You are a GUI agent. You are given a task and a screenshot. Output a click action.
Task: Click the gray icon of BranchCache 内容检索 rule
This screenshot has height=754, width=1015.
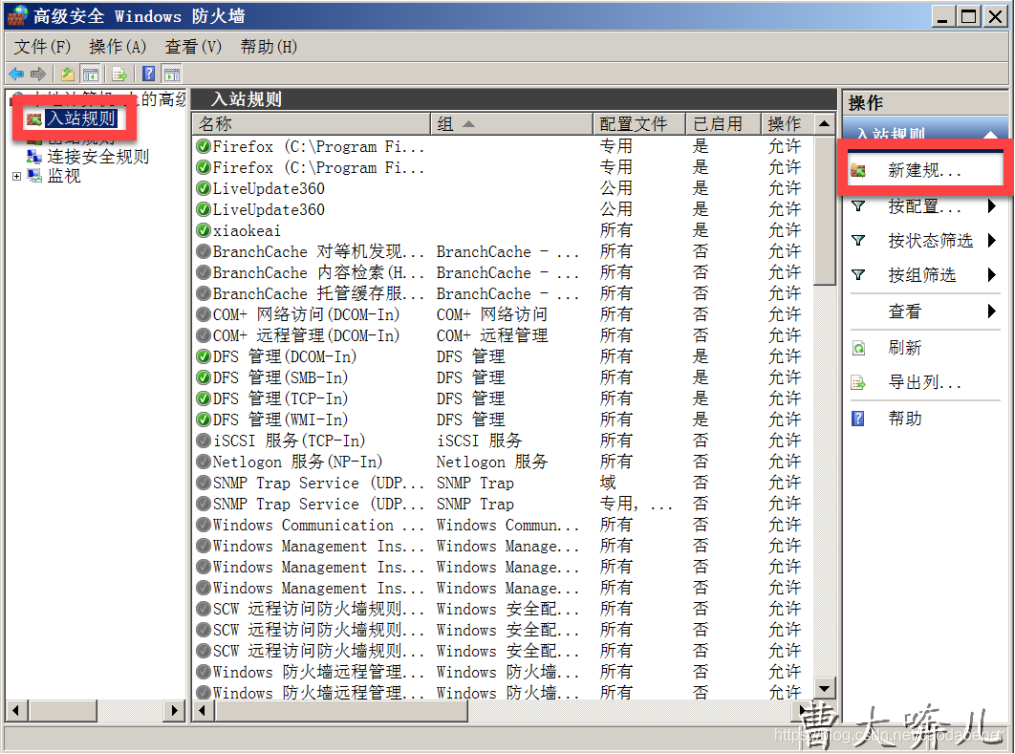coord(203,272)
